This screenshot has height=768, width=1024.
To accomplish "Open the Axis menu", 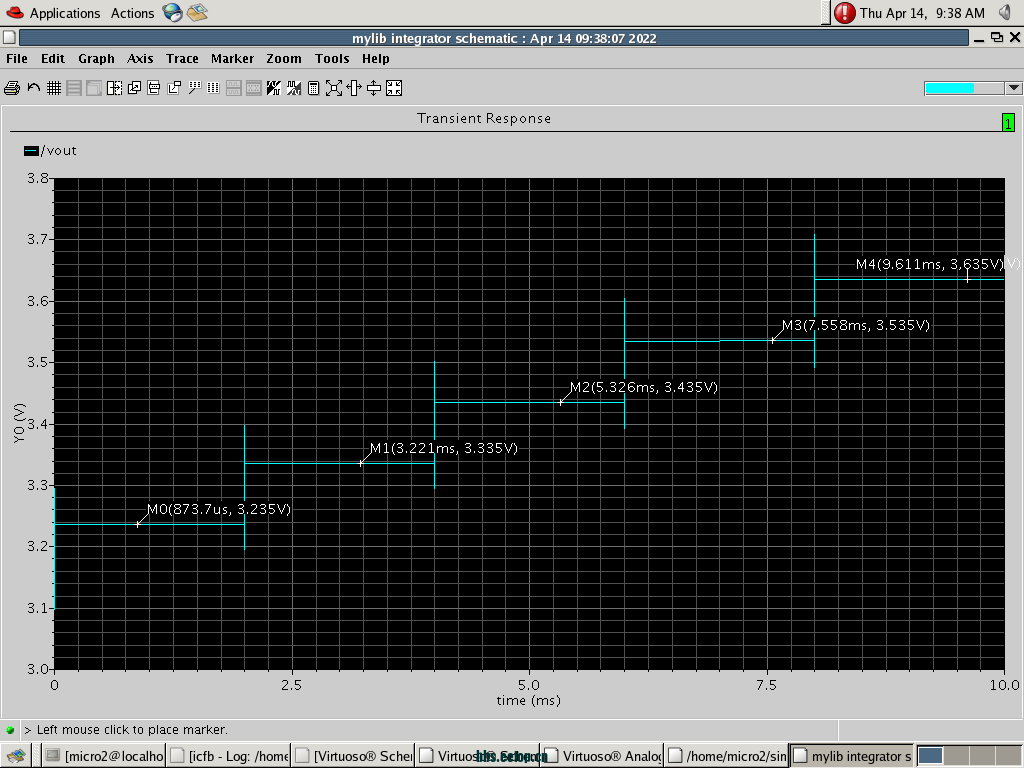I will (x=140, y=59).
